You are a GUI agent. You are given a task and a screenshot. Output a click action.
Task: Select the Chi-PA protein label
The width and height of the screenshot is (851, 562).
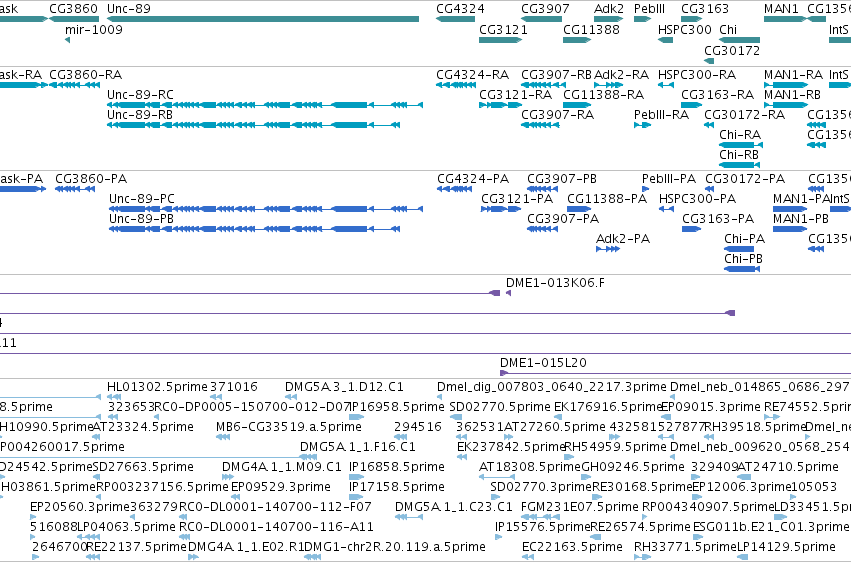(744, 239)
